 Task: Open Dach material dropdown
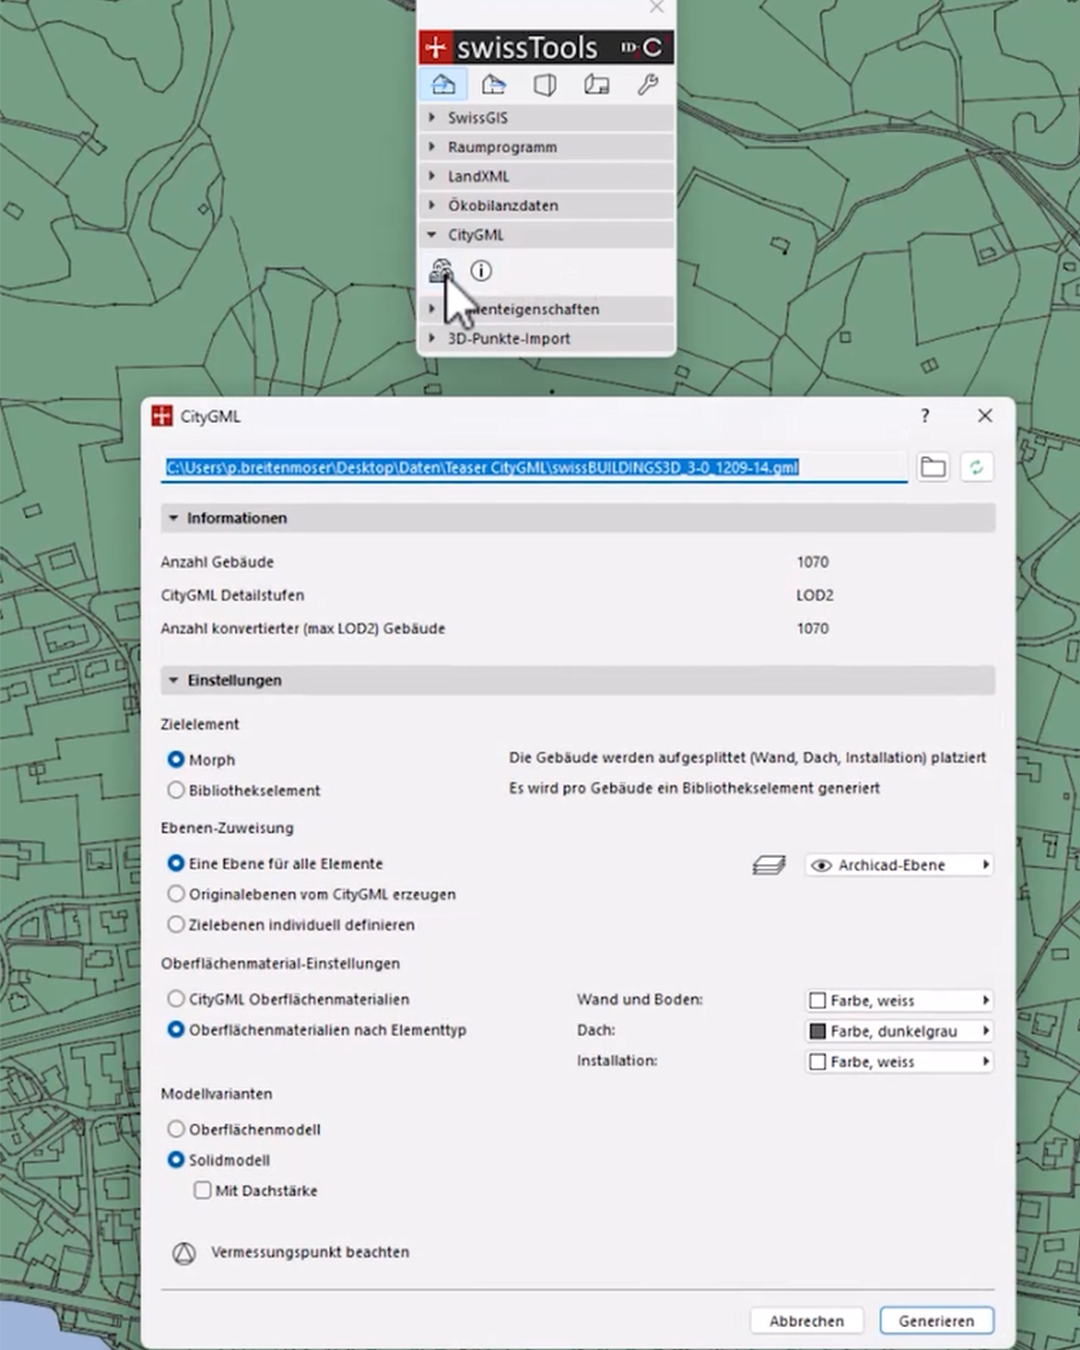pos(899,1031)
